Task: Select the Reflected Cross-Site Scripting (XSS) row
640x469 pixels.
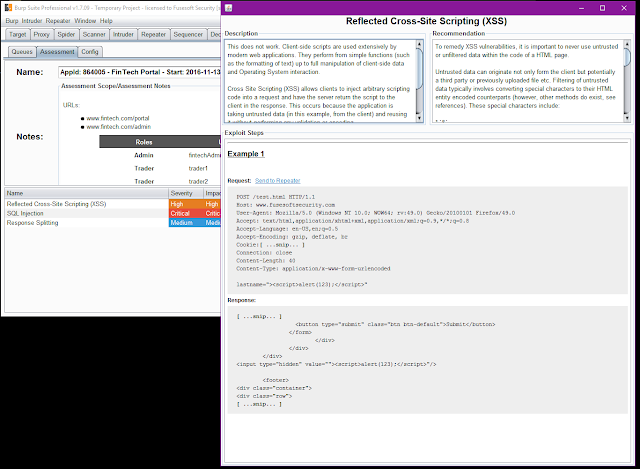Action: (113, 204)
